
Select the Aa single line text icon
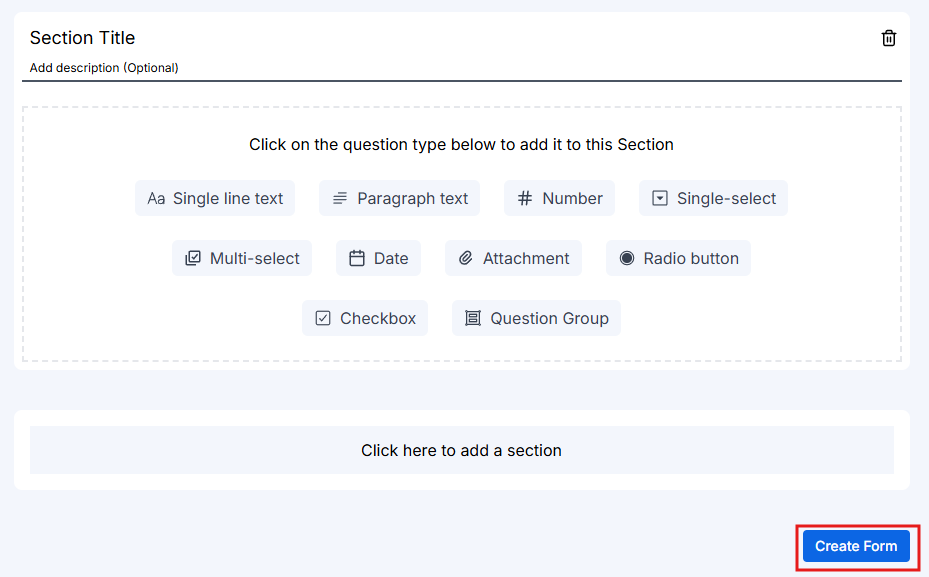point(156,198)
